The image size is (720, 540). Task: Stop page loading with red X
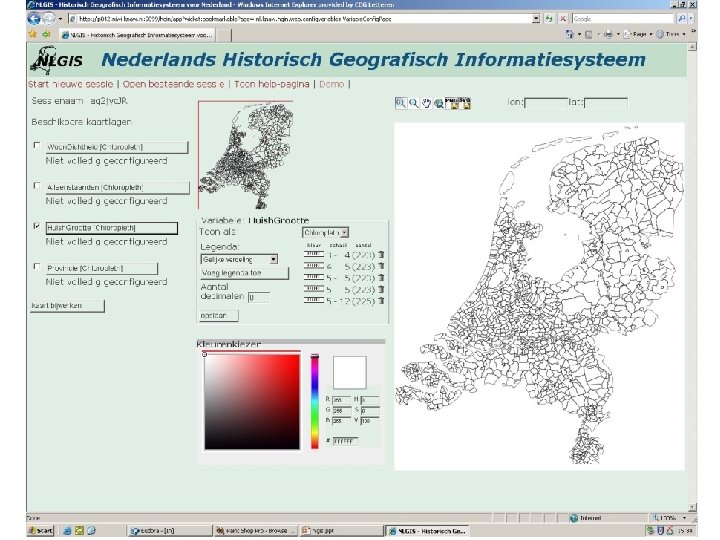(562, 19)
